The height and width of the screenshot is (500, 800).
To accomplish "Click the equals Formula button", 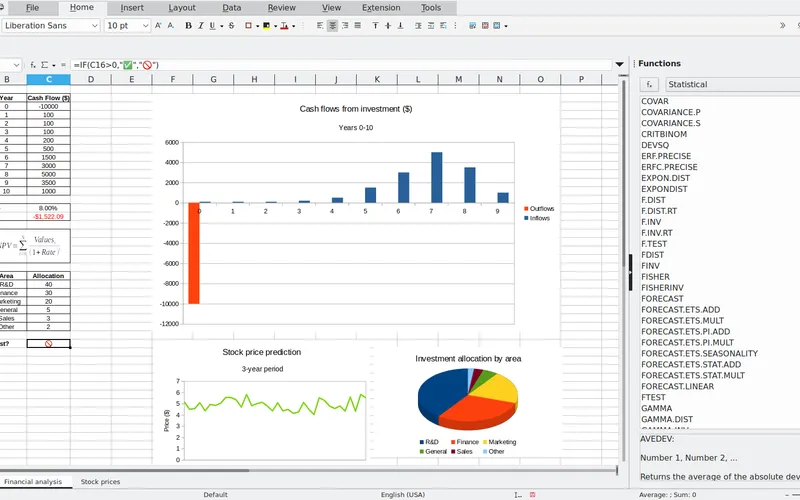I will tap(63, 65).
